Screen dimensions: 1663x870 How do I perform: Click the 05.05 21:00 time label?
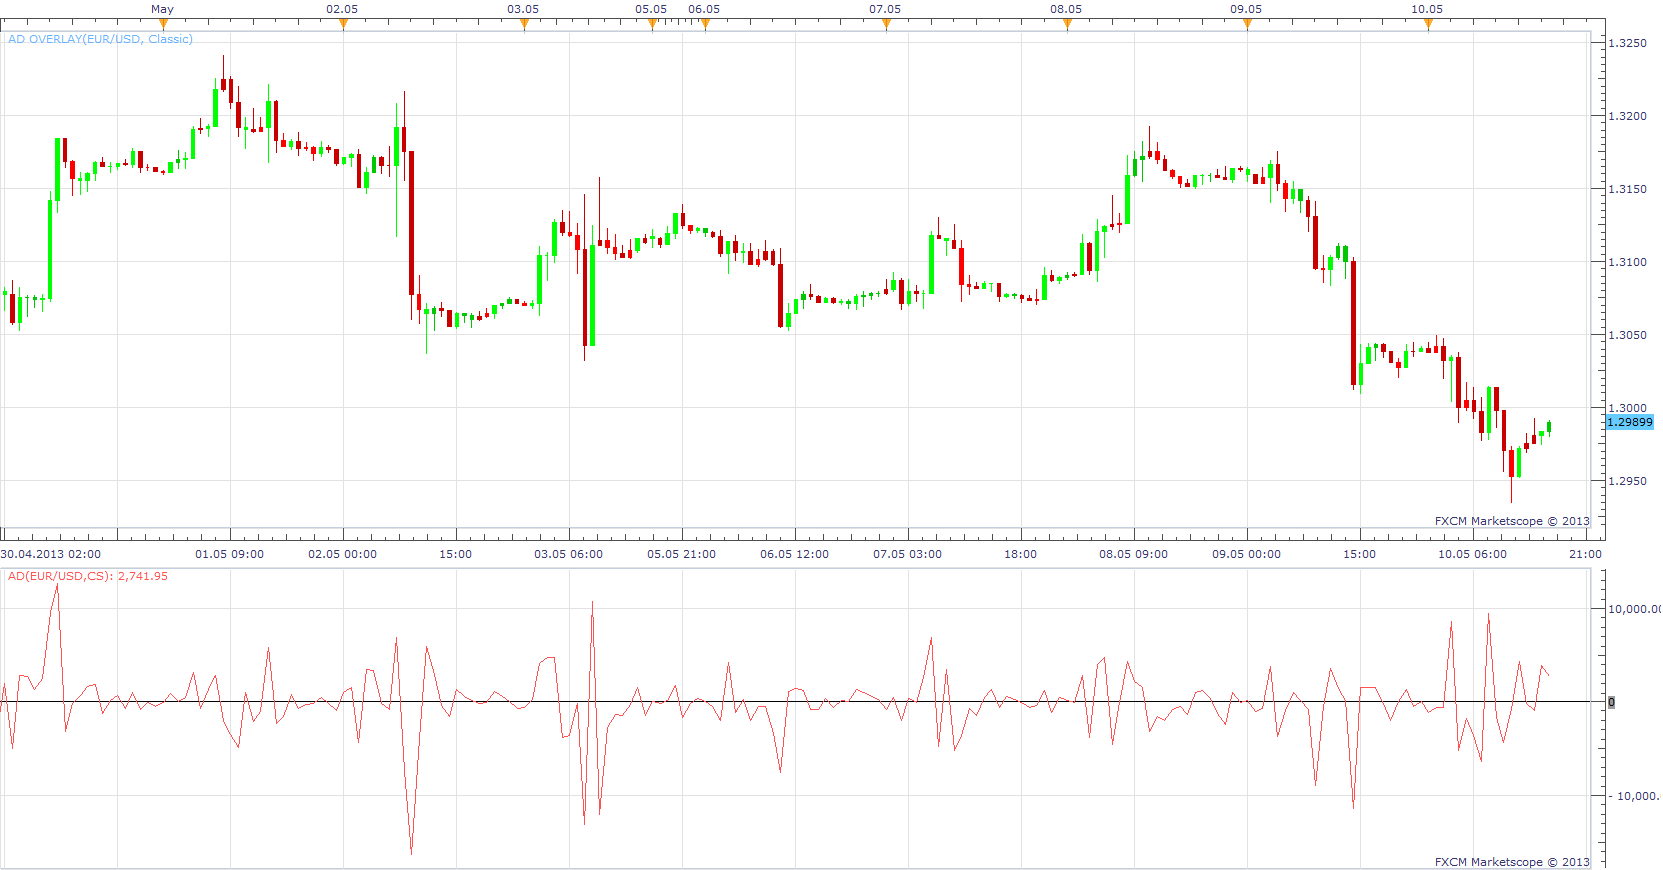click(x=682, y=554)
